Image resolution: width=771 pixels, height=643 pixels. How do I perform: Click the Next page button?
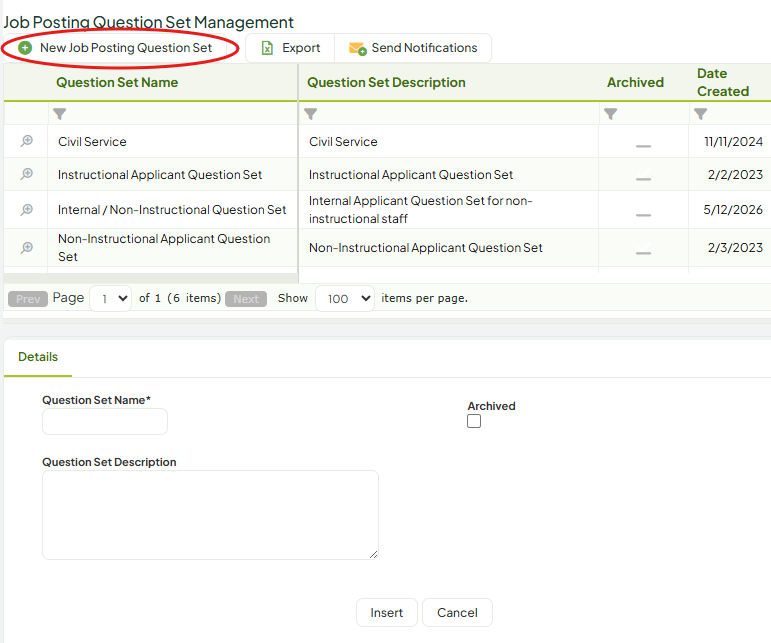pos(246,299)
